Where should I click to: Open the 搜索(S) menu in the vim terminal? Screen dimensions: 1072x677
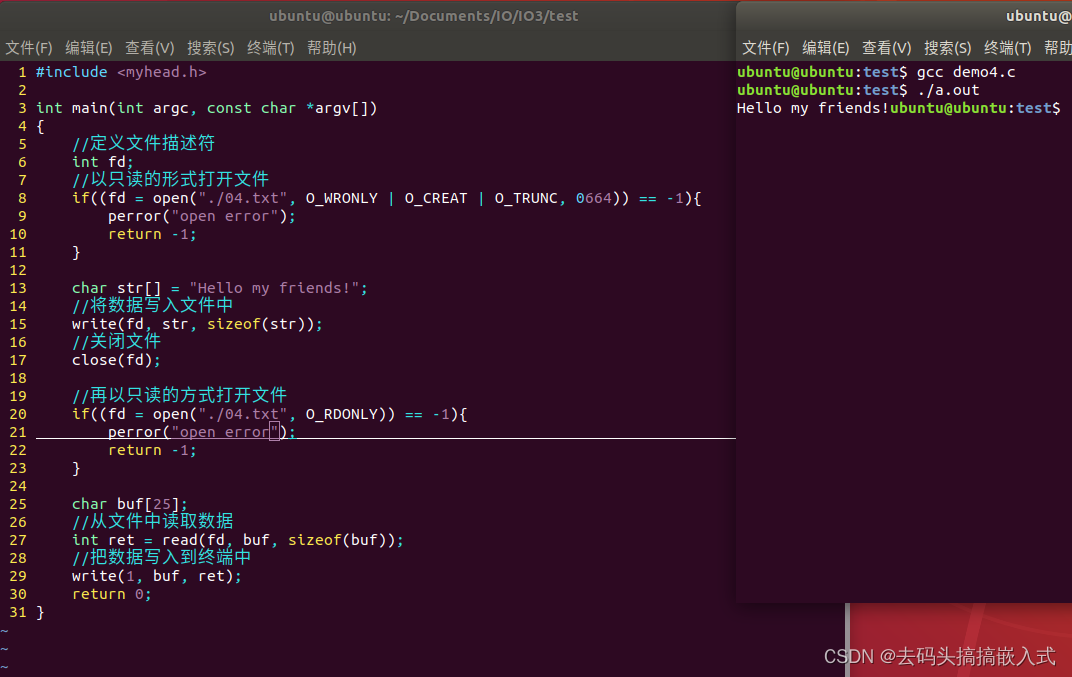point(210,47)
